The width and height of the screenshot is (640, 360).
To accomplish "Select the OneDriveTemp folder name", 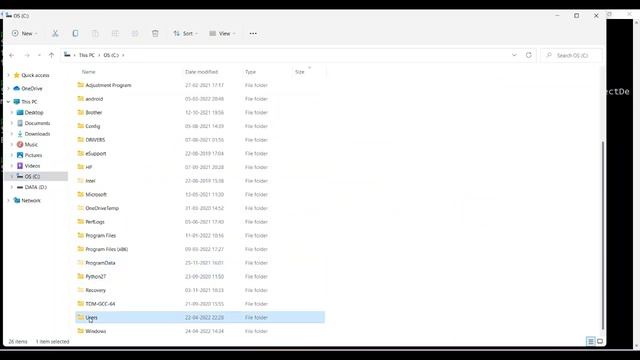I will [102, 208].
